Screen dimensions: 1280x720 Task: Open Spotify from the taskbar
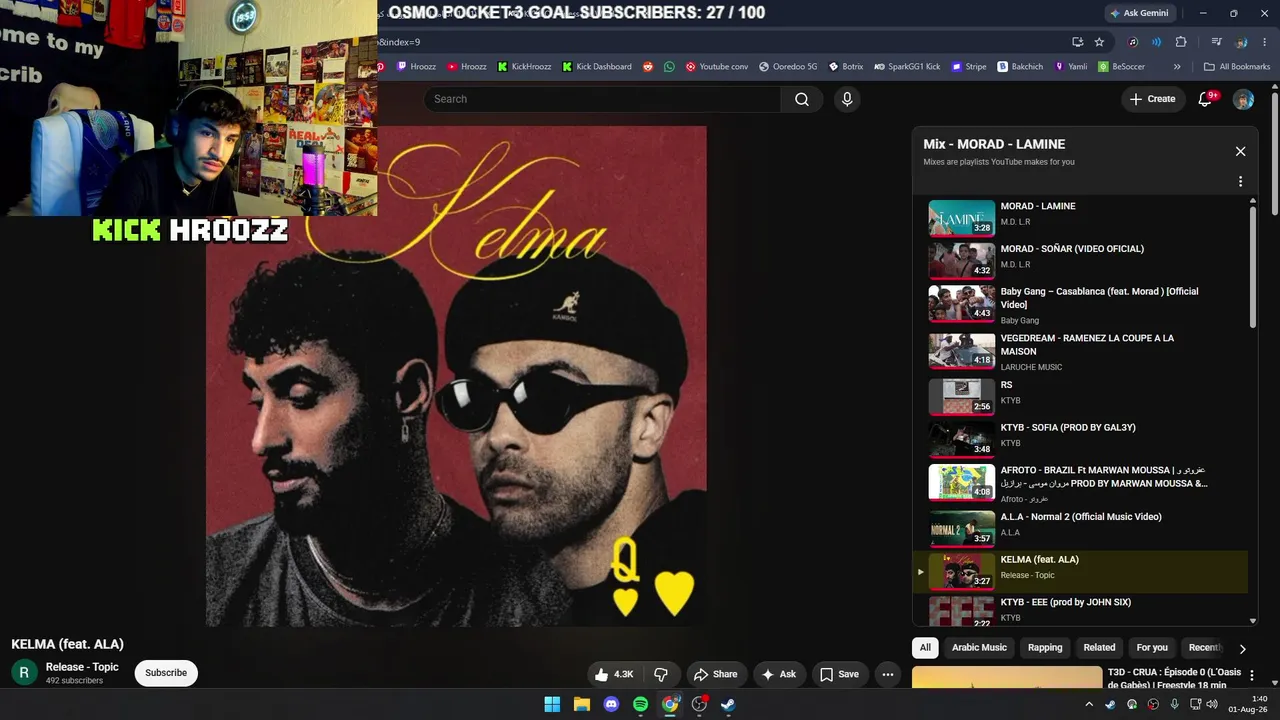641,704
